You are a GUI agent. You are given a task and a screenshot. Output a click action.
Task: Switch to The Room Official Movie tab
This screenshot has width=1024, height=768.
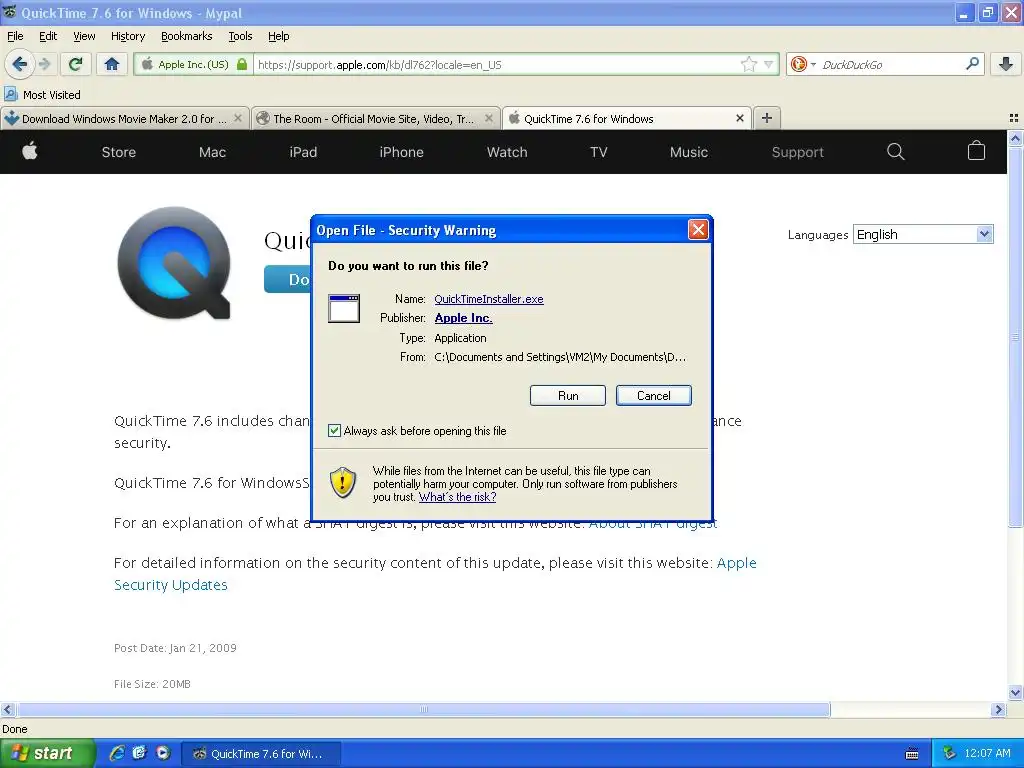(376, 118)
